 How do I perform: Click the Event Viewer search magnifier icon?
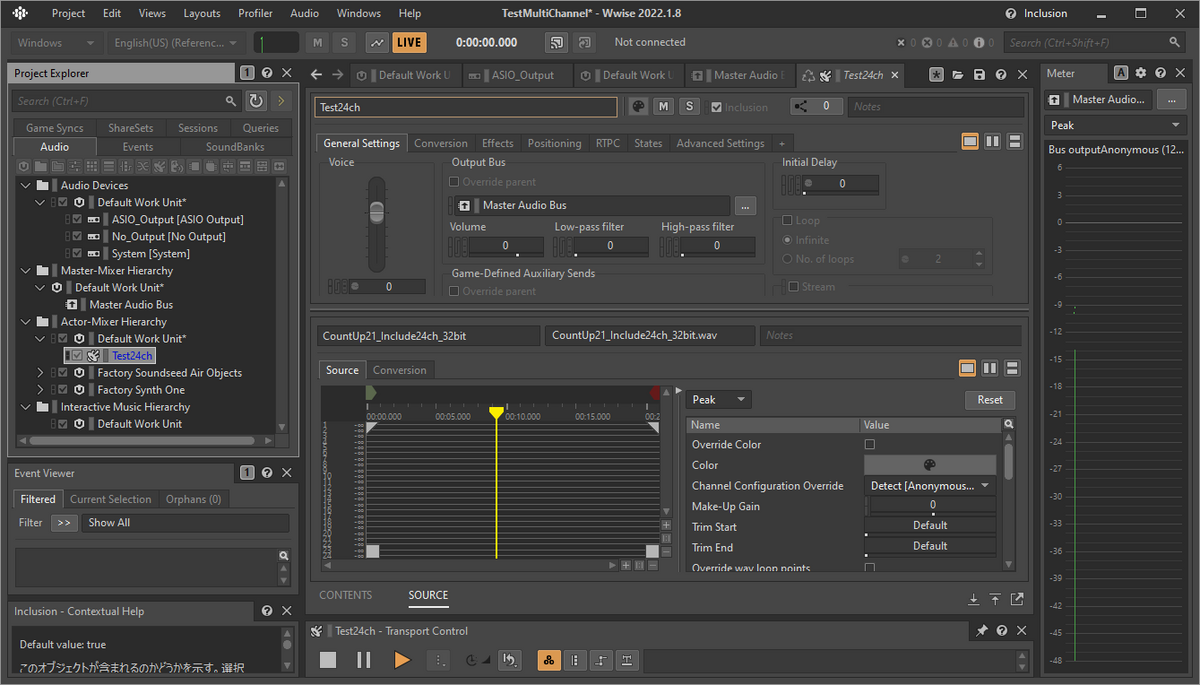[284, 556]
